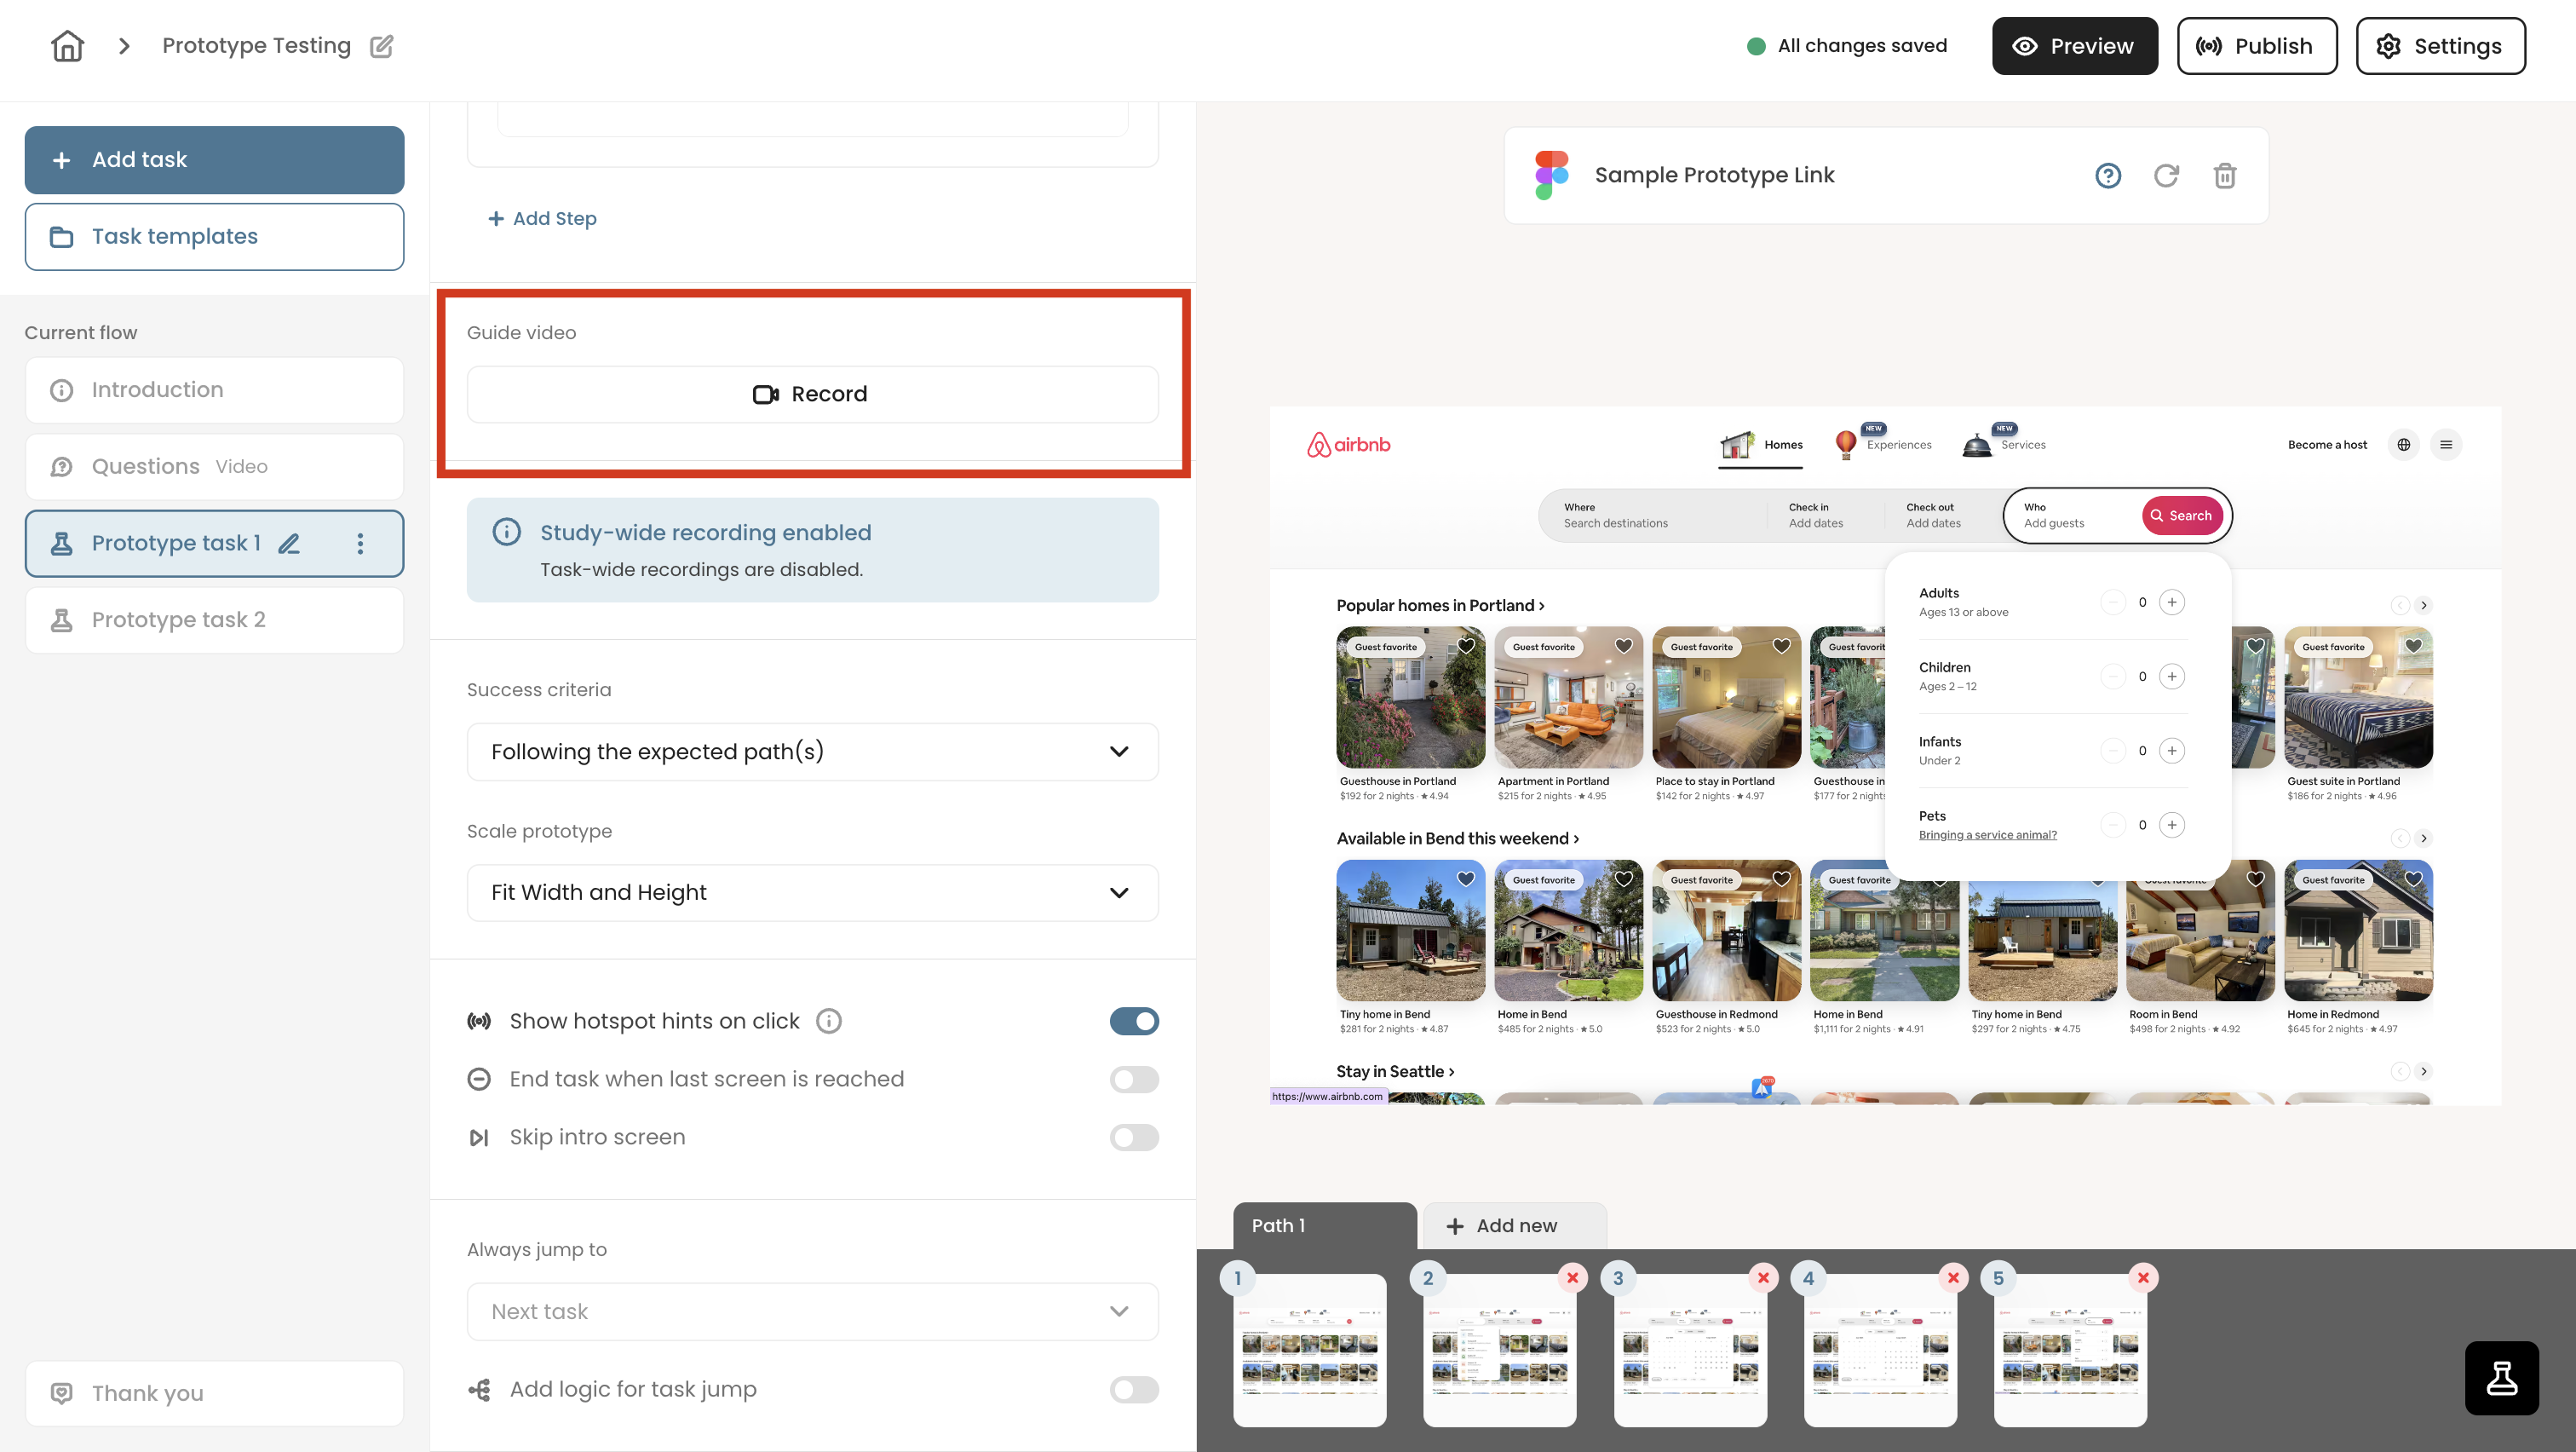Enable Add logic for task jump
This screenshot has height=1452, width=2576.
click(1134, 1389)
